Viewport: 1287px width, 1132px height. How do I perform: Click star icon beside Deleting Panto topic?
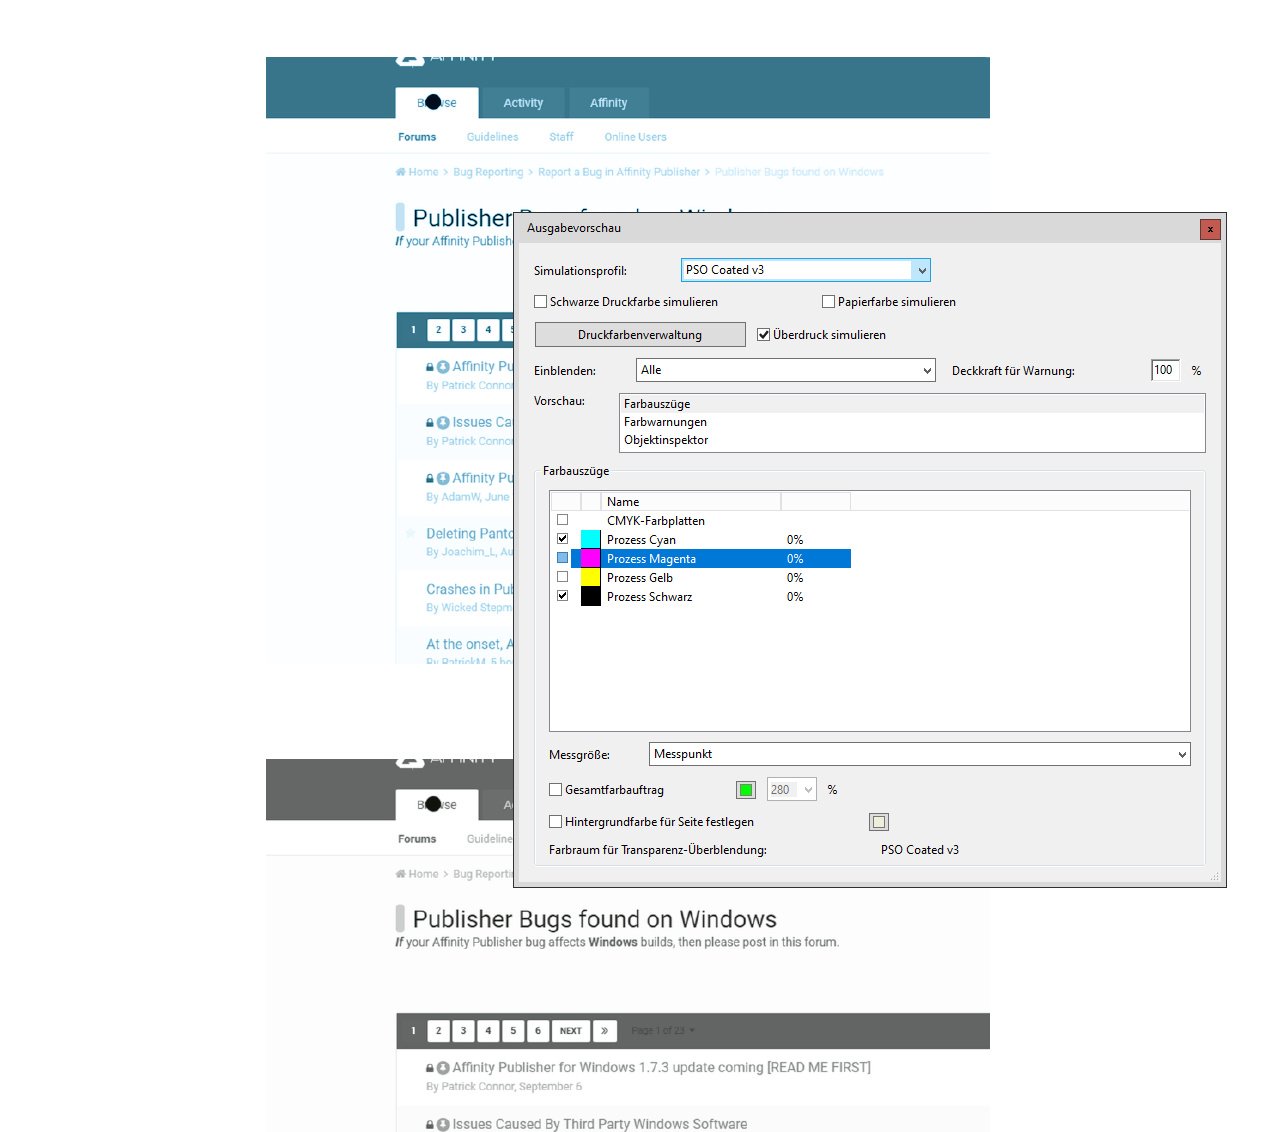410,534
